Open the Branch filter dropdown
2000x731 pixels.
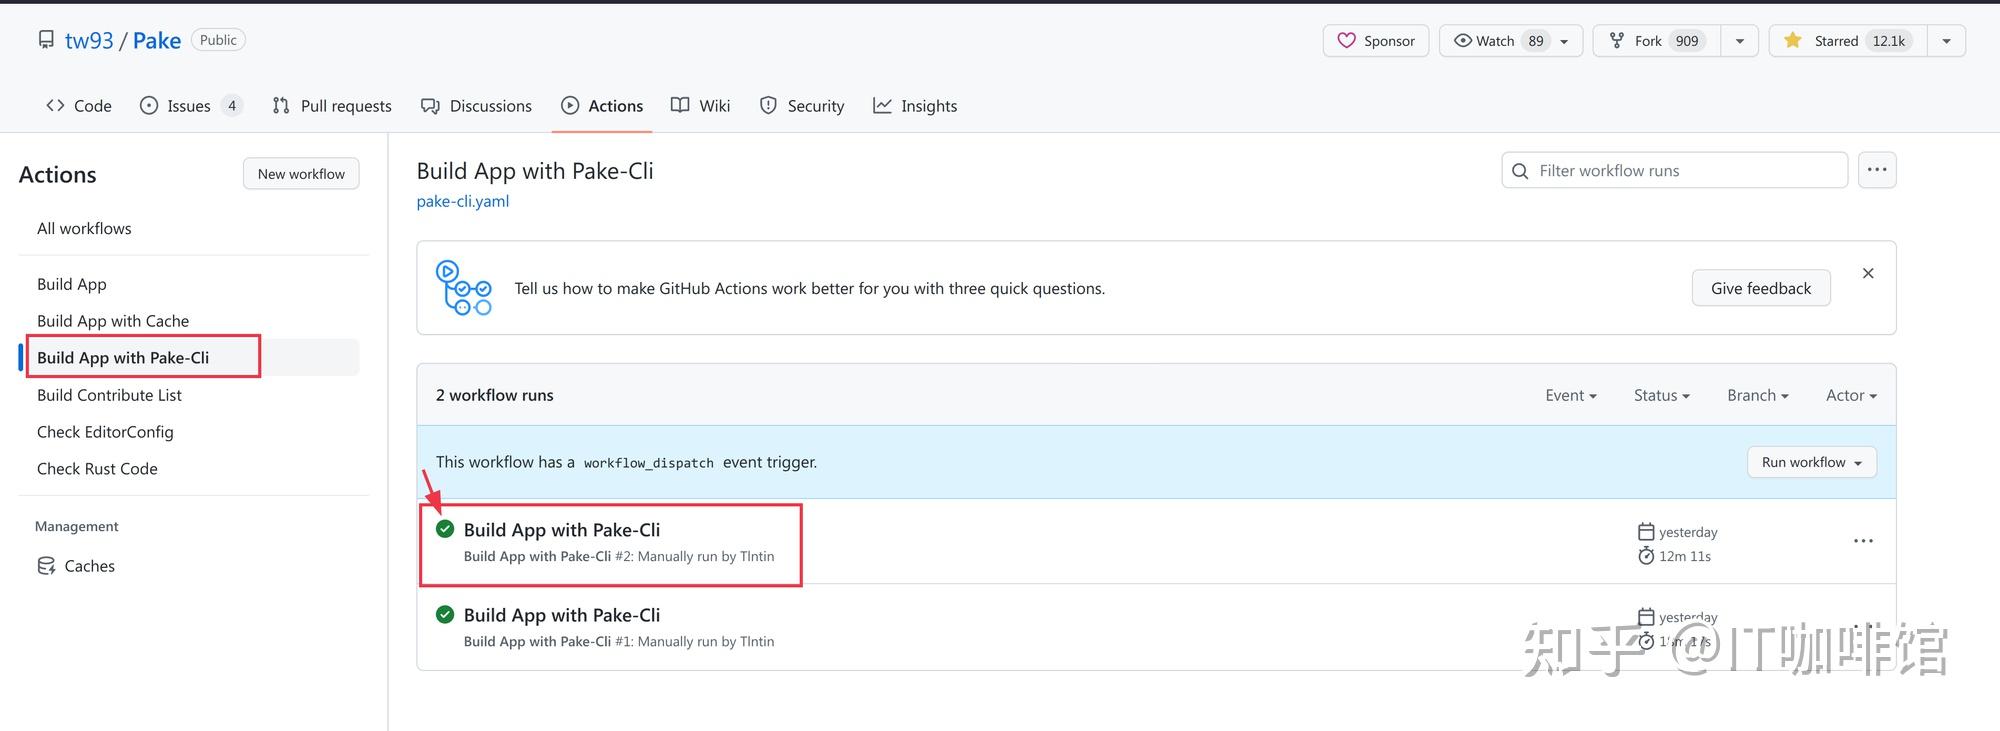click(1757, 395)
